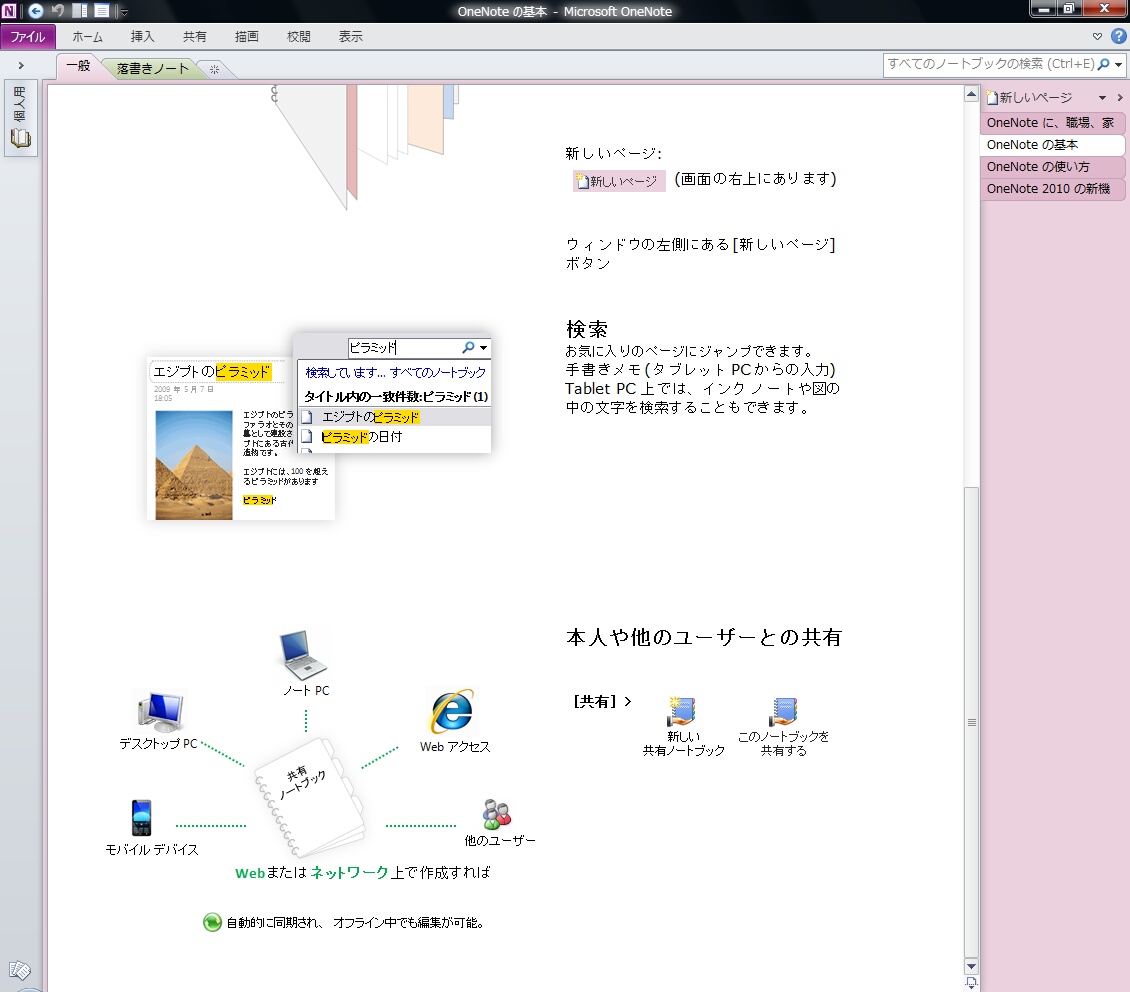Click the デスクトップ PC monitor icon
This screenshot has height=992, width=1130.
pos(161,711)
